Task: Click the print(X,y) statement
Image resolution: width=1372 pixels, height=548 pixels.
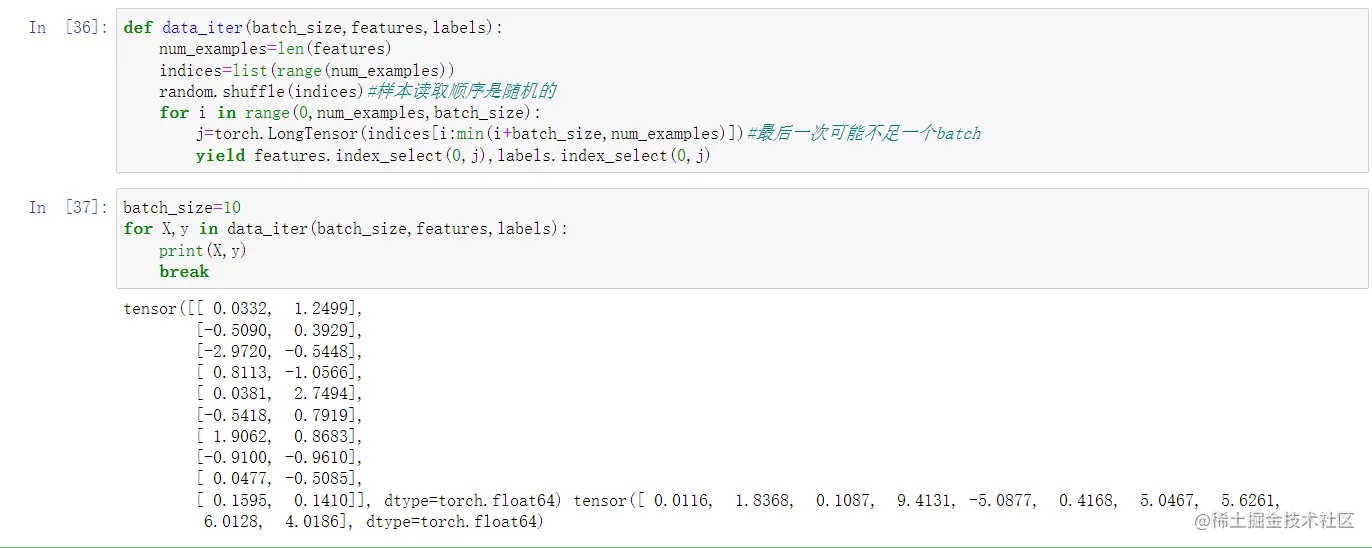Action: pos(202,250)
